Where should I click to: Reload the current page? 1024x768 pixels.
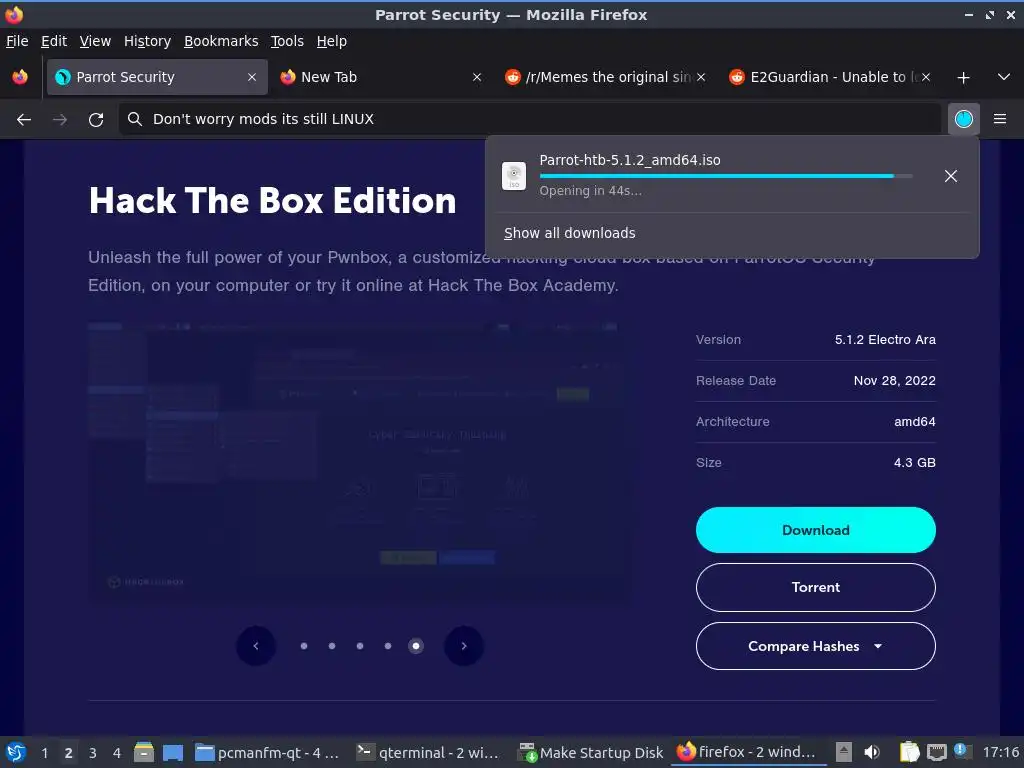click(96, 119)
